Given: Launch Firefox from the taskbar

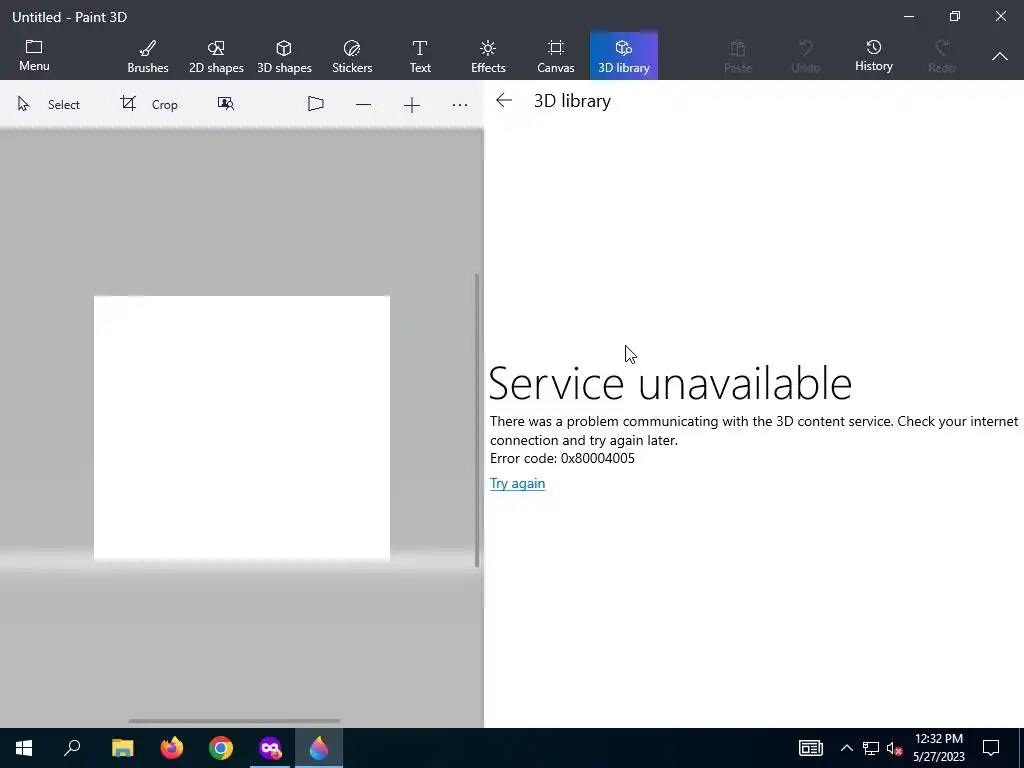Looking at the screenshot, I should click(172, 748).
